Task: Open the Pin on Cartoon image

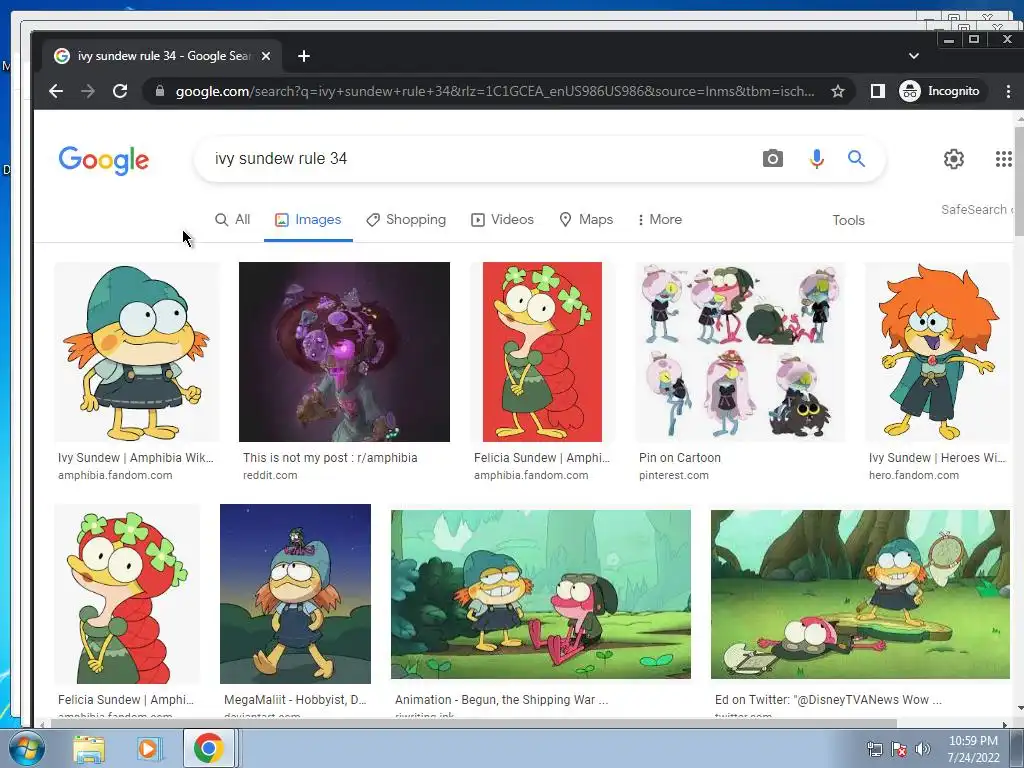Action: 740,352
